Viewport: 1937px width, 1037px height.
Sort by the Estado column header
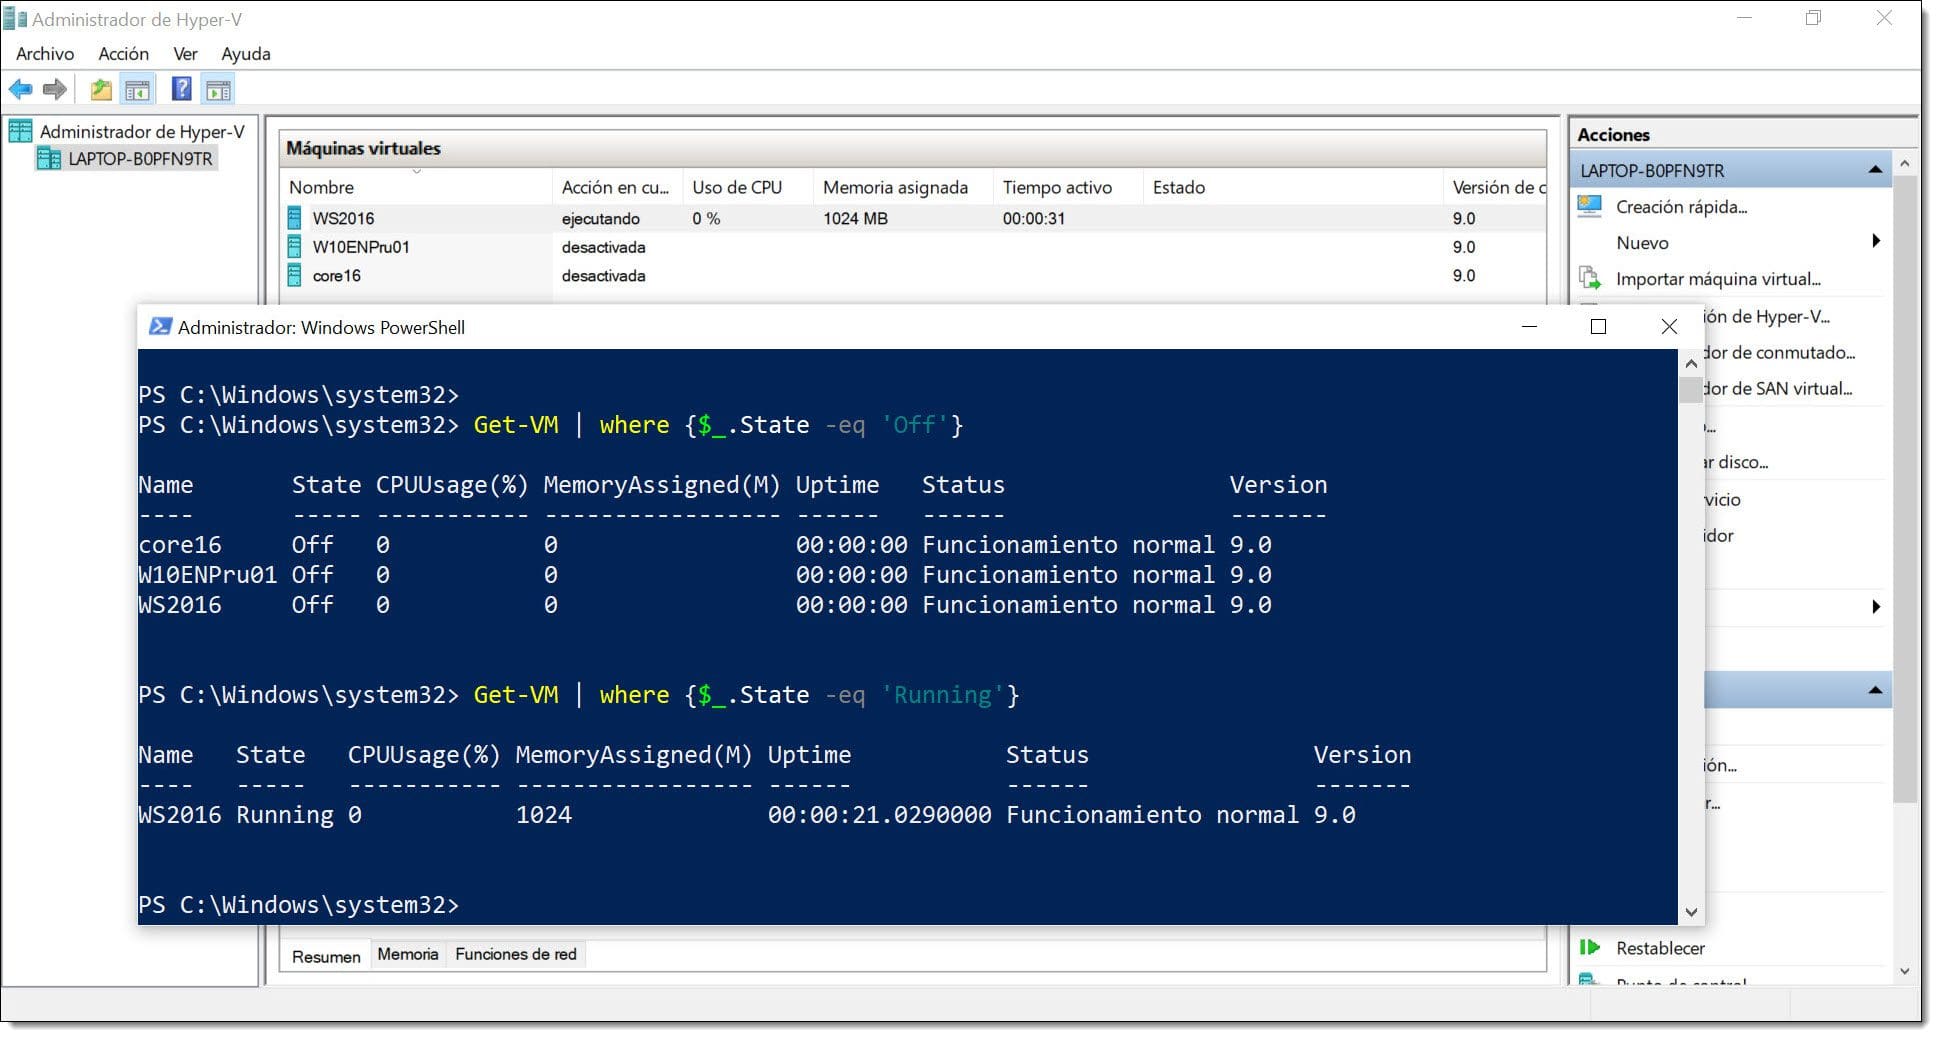coord(1293,187)
